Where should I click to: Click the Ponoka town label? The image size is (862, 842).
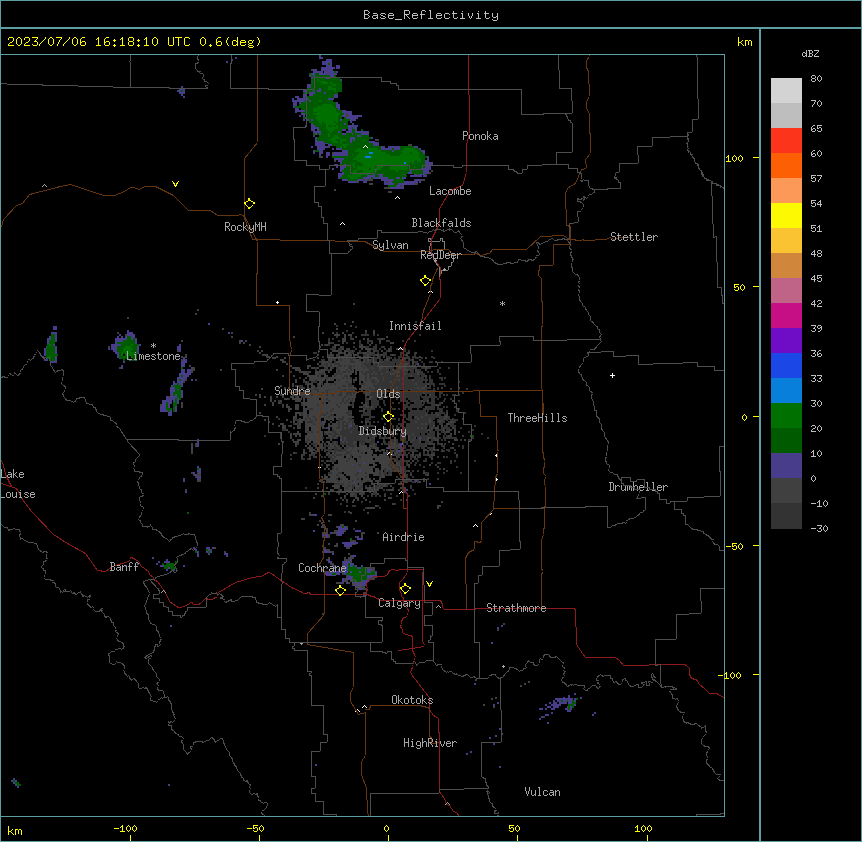point(480,136)
